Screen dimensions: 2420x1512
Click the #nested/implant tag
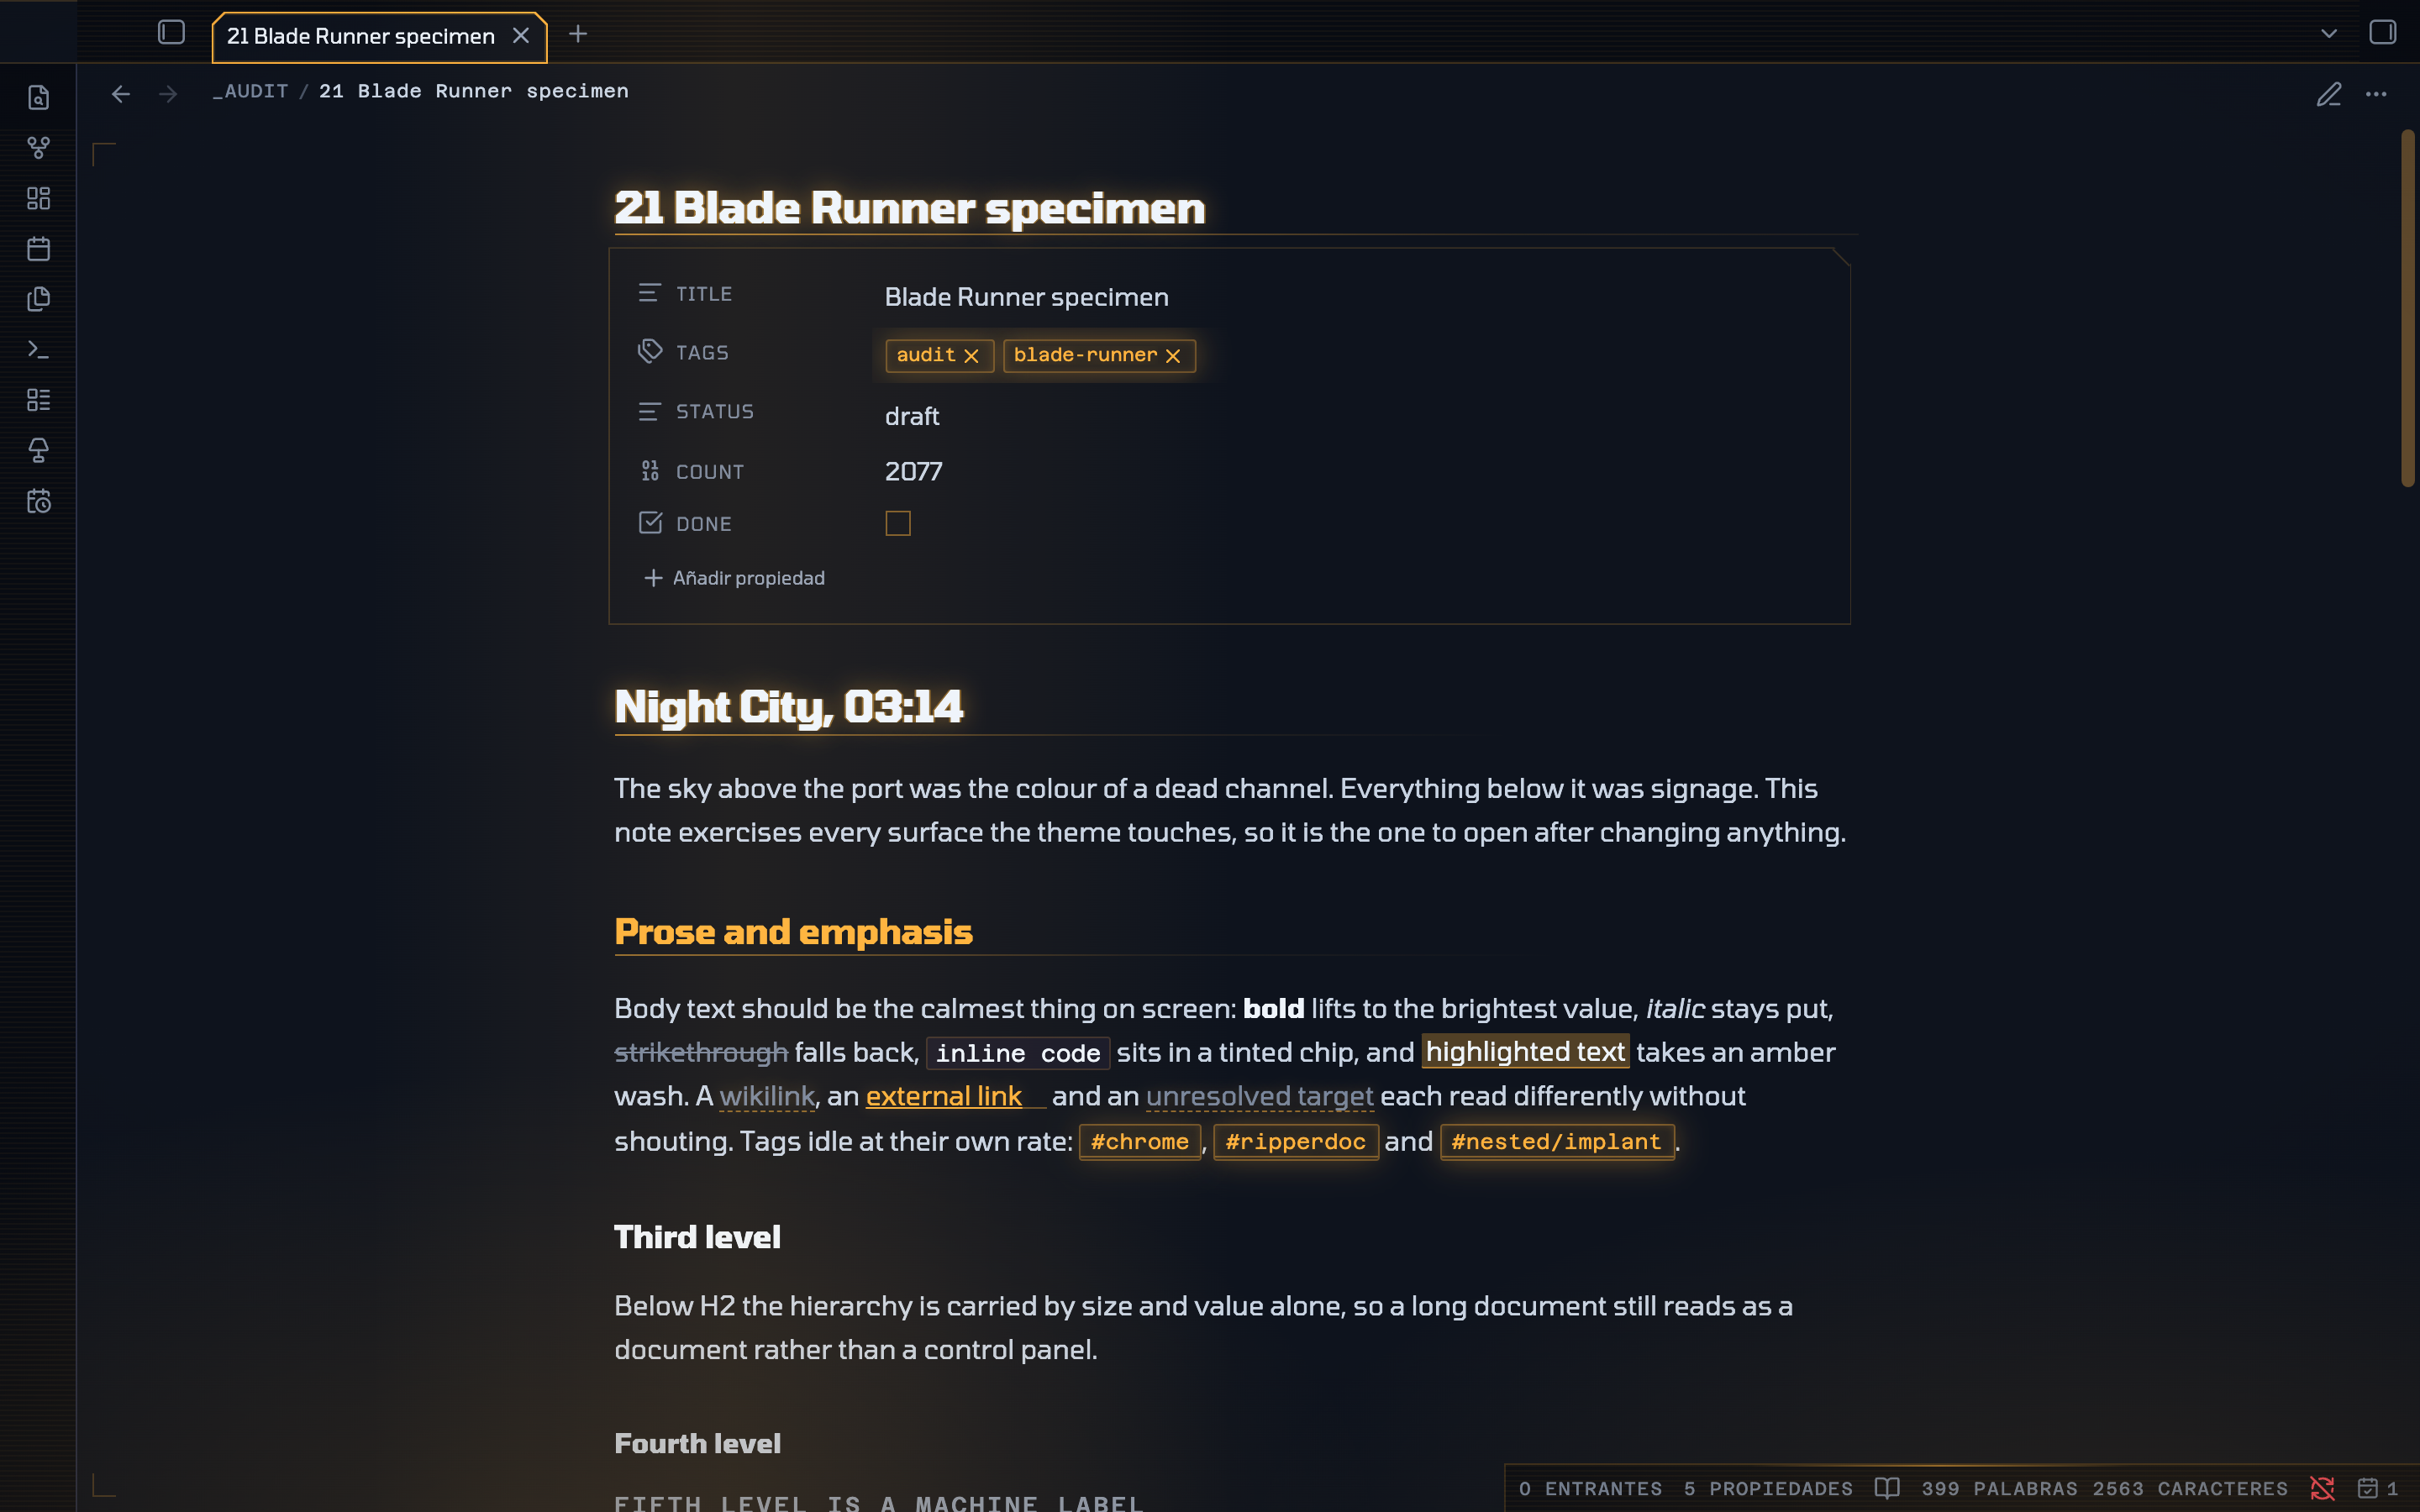pos(1556,1142)
